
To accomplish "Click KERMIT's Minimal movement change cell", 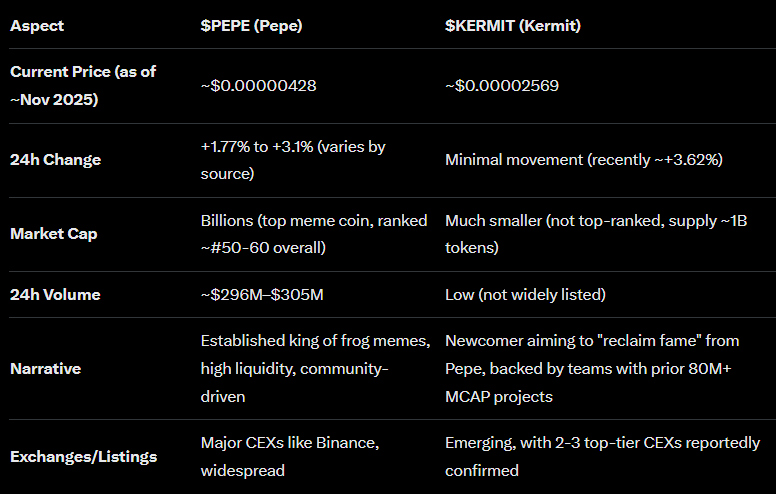I will coord(584,160).
